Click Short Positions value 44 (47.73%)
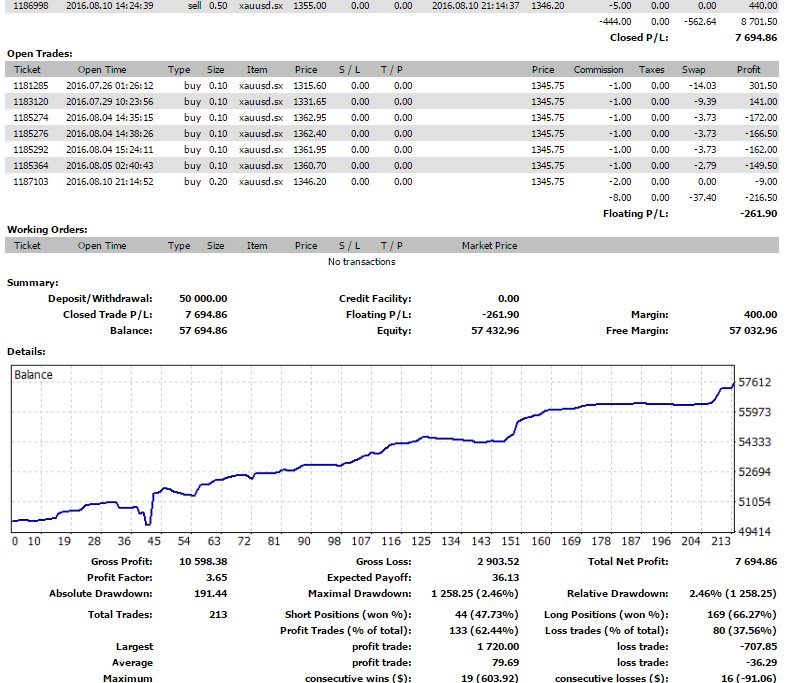The width and height of the screenshot is (795, 683). pyautogui.click(x=487, y=615)
